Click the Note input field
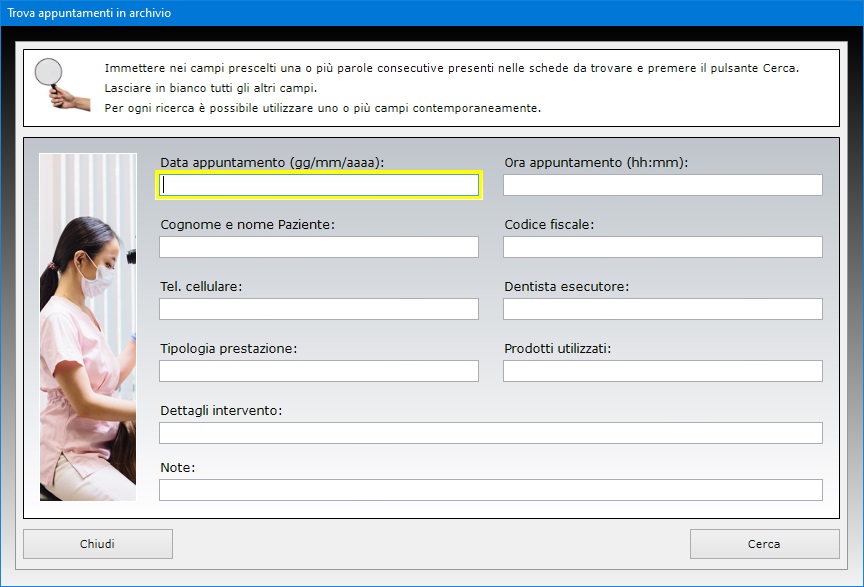The width and height of the screenshot is (864, 587). coord(490,490)
